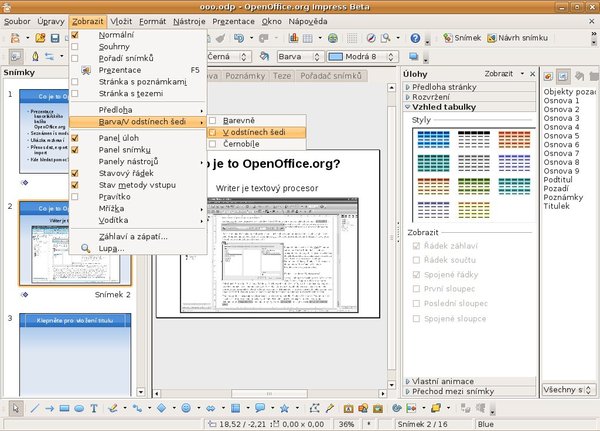This screenshot has width=600, height=431.
Task: Open the Modrá 8 fill color dropdown
Action: 391,57
